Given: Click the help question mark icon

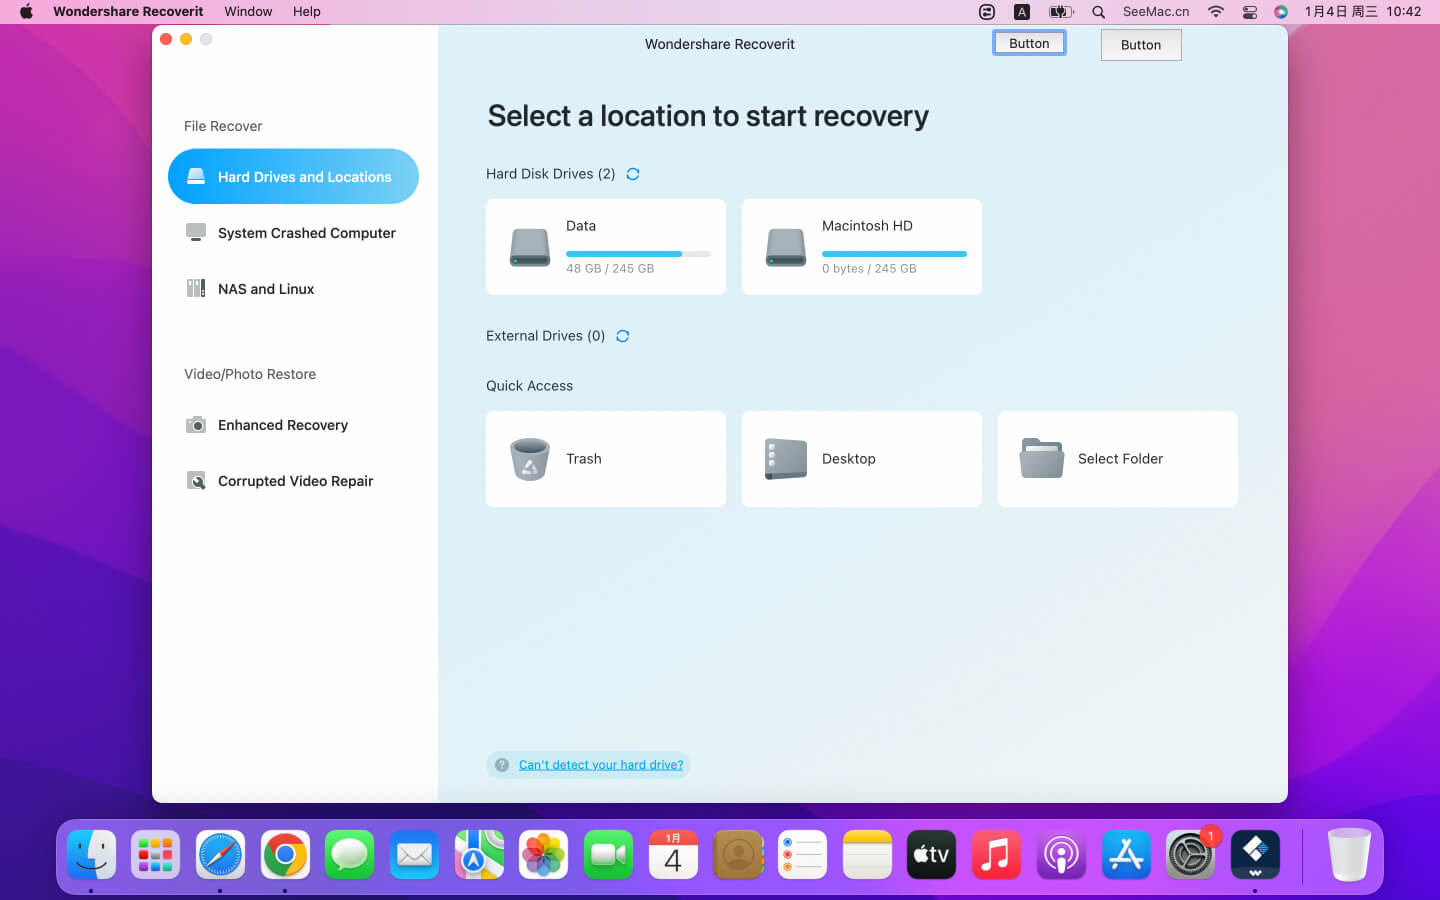Looking at the screenshot, I should (502, 765).
